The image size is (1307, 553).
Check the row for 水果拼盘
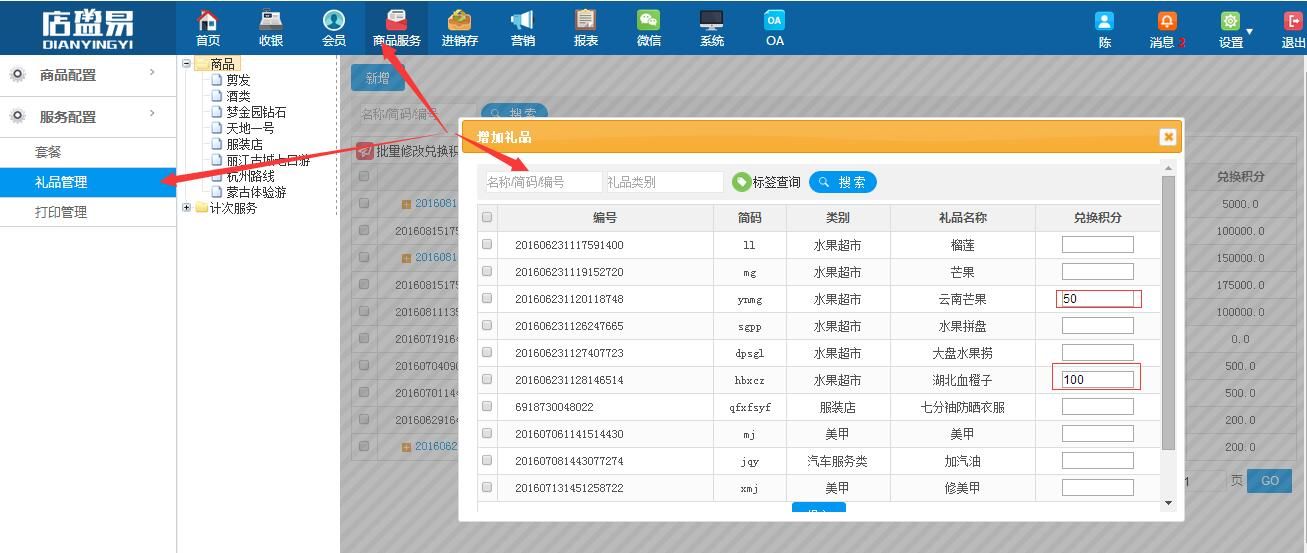(x=487, y=325)
